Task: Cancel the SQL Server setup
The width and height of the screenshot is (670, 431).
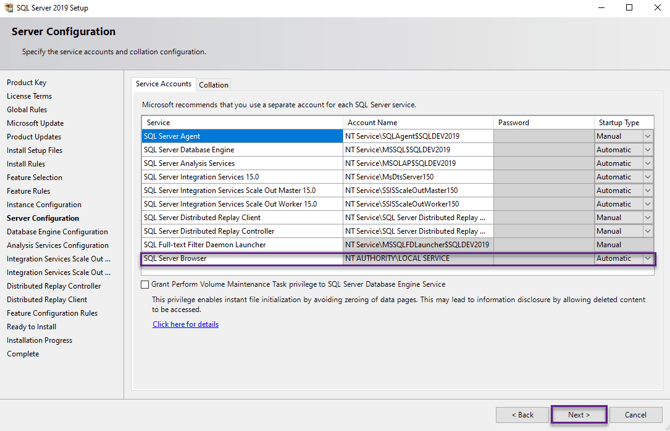Action: 635,414
